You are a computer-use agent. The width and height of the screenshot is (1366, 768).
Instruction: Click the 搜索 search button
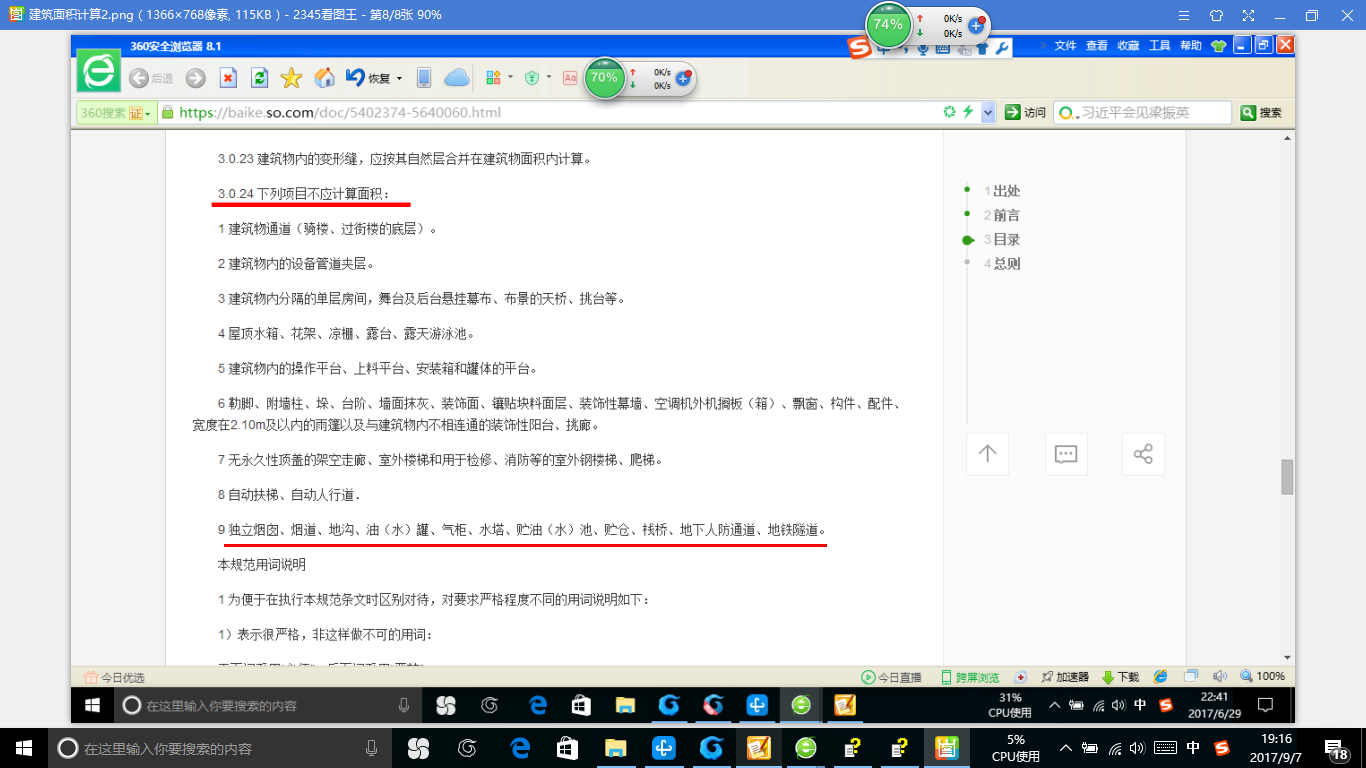[1261, 113]
